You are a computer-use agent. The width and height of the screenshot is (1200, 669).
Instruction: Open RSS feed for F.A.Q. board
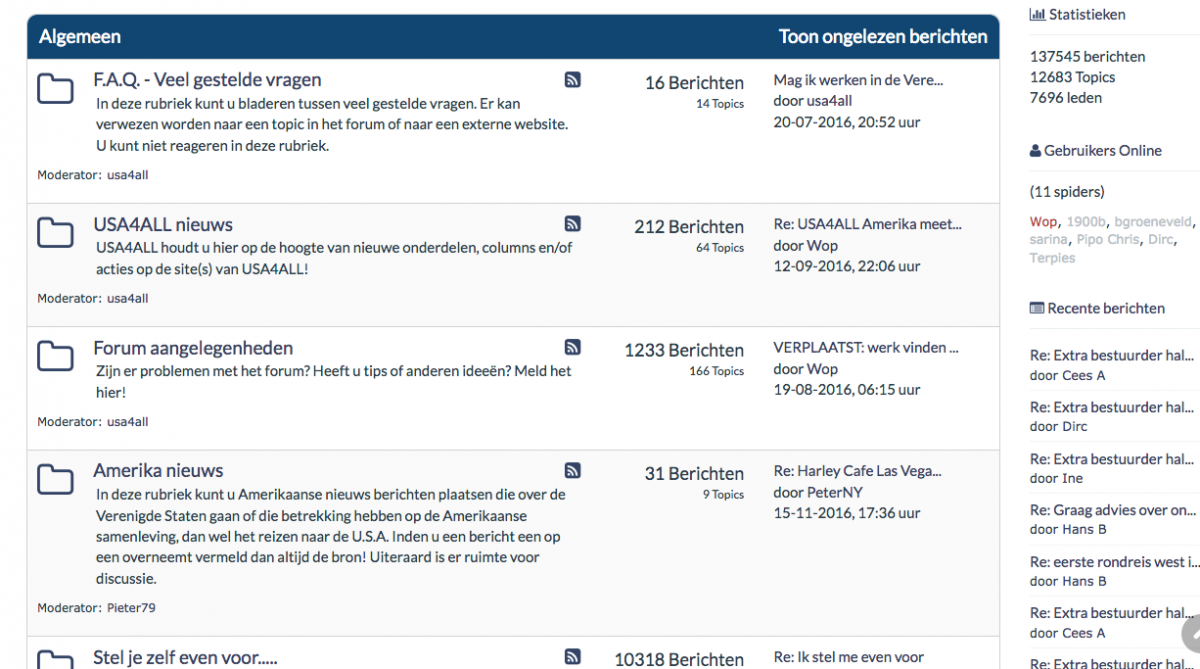[x=573, y=80]
